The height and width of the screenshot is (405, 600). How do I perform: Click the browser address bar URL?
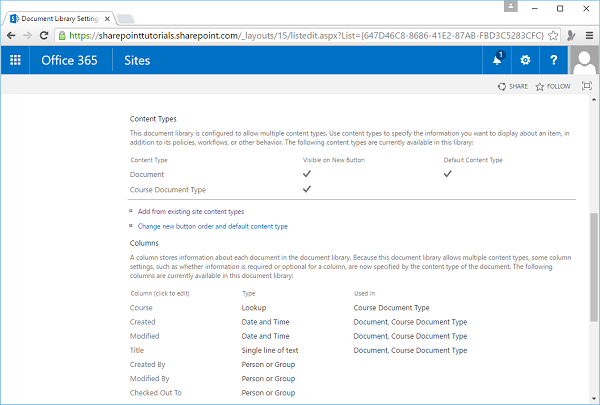coord(300,33)
